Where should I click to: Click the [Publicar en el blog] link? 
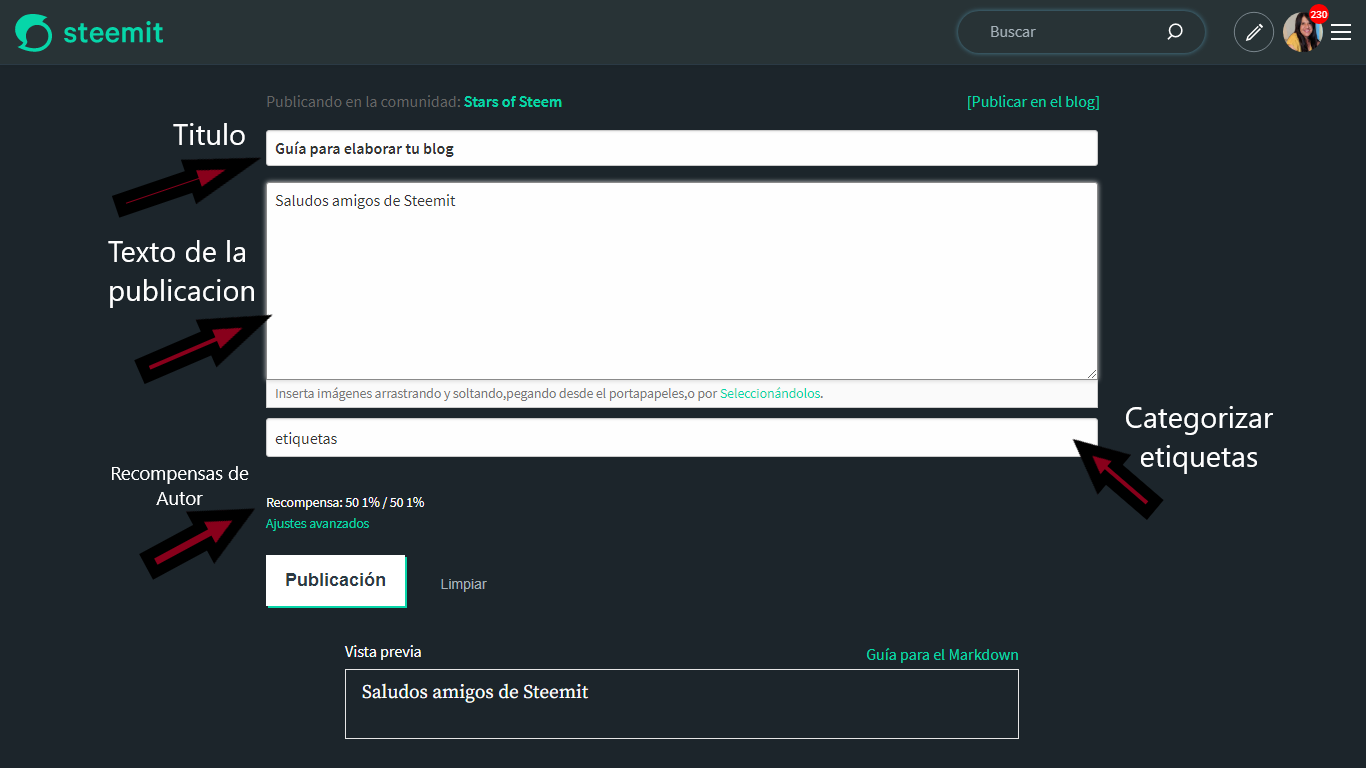[1033, 101]
